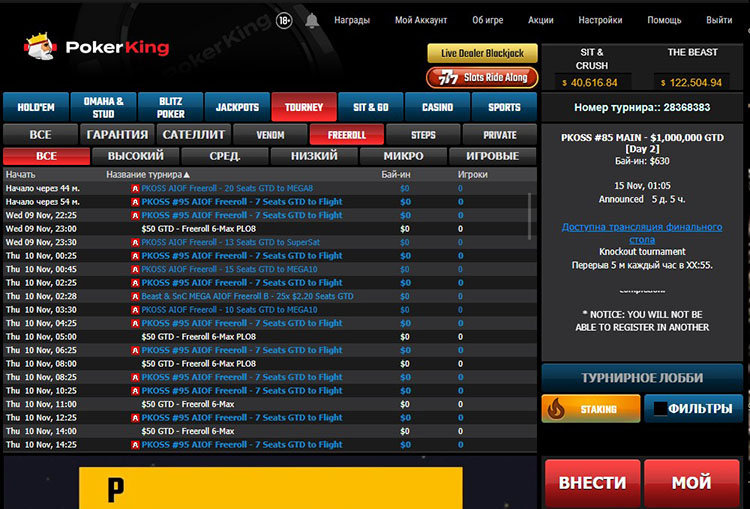Screen dimensions: 750x509
Task: Open the Награды menu
Action: pos(352,20)
